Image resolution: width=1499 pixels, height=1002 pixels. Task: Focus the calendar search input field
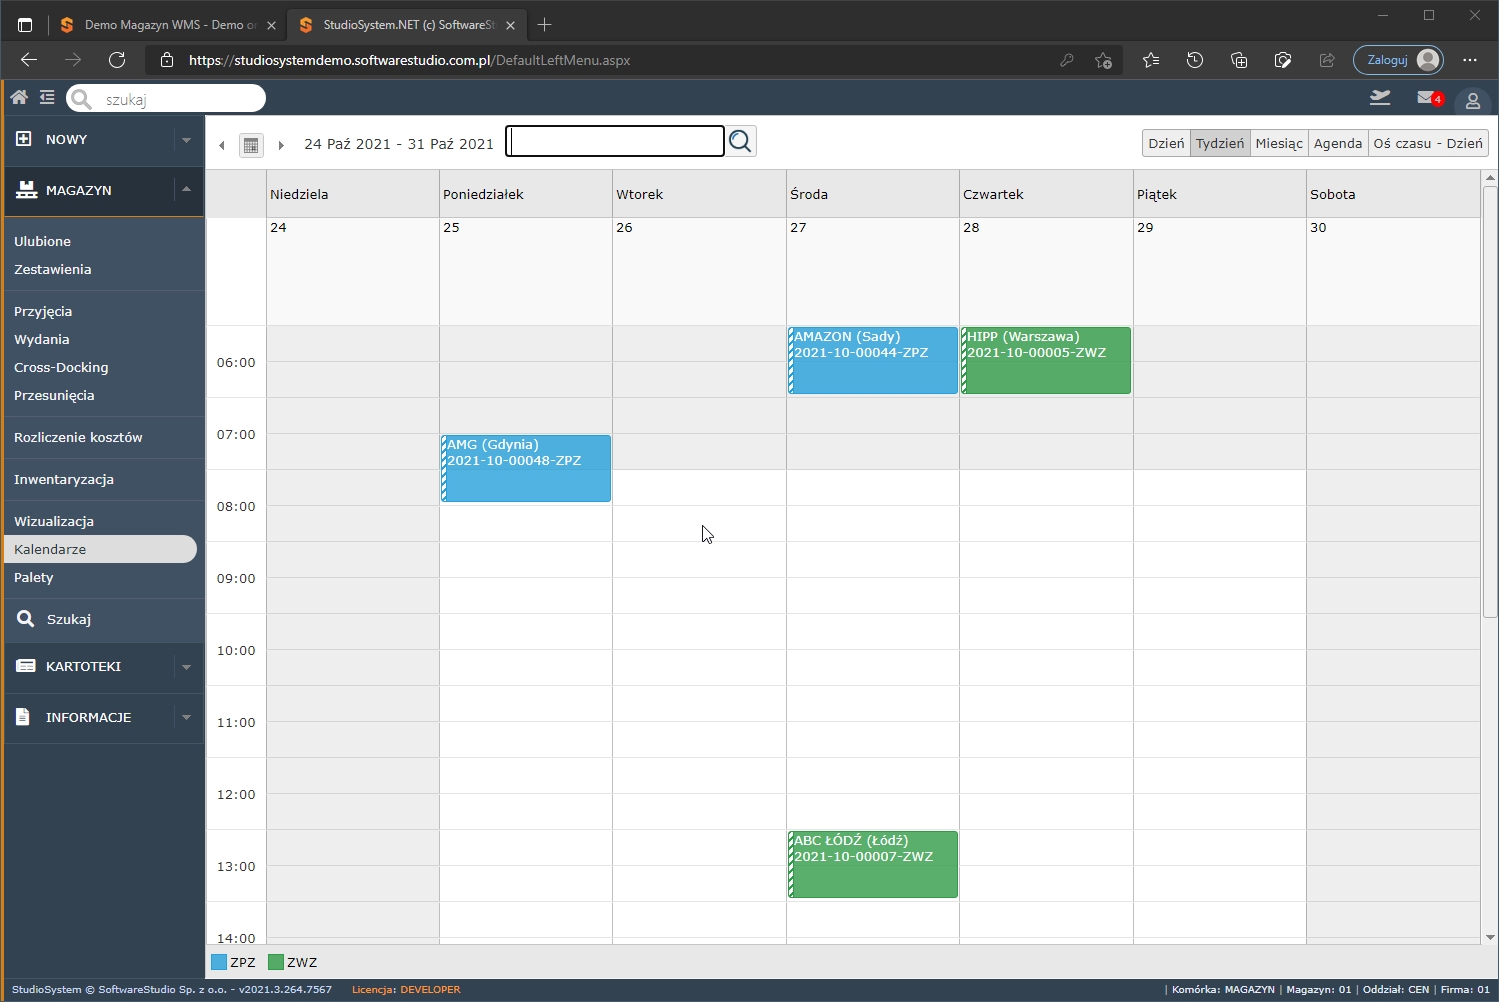[x=615, y=141]
